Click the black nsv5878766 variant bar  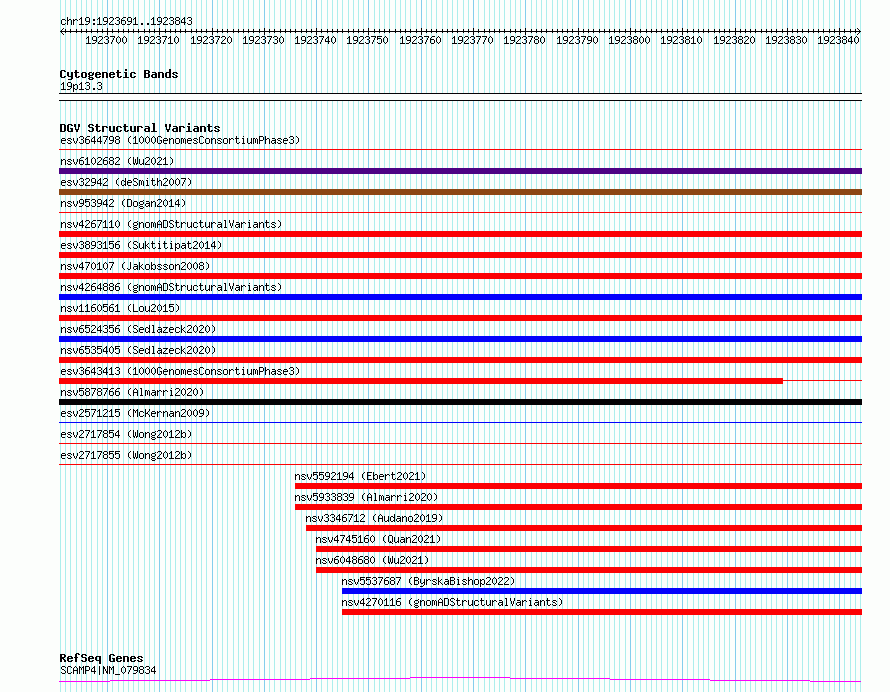pos(460,402)
